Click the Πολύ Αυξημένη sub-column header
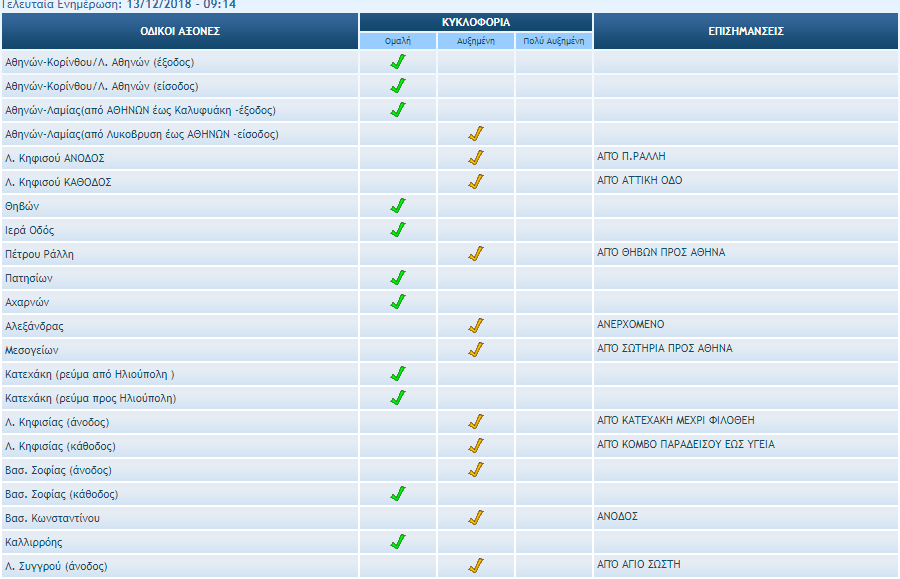Image resolution: width=900 pixels, height=579 pixels. click(x=554, y=41)
